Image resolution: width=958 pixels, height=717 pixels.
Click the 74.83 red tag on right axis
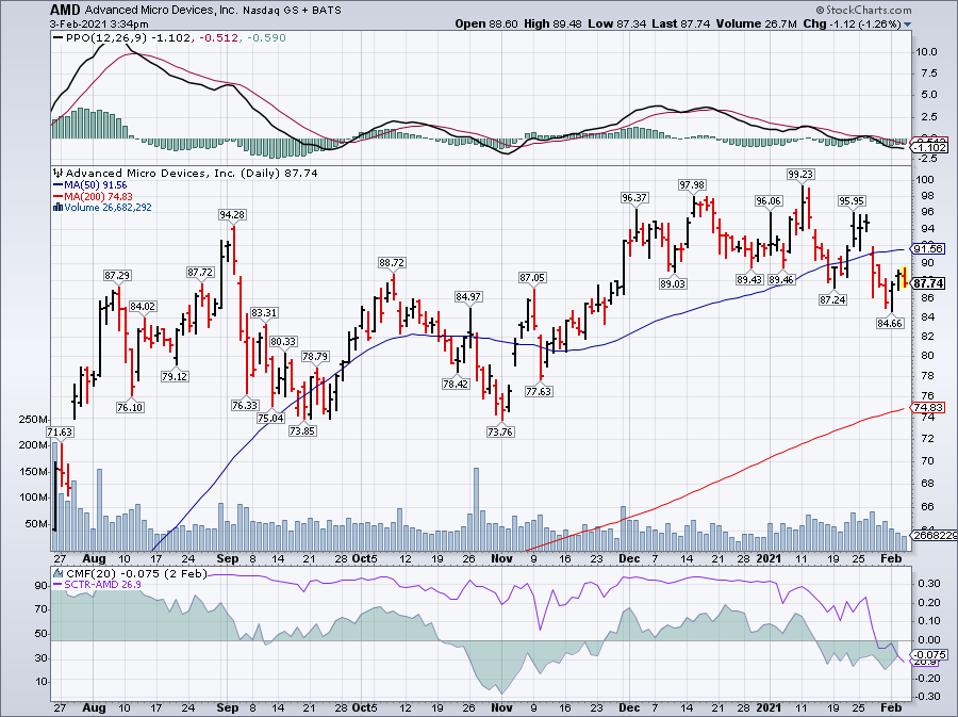pyautogui.click(x=928, y=407)
